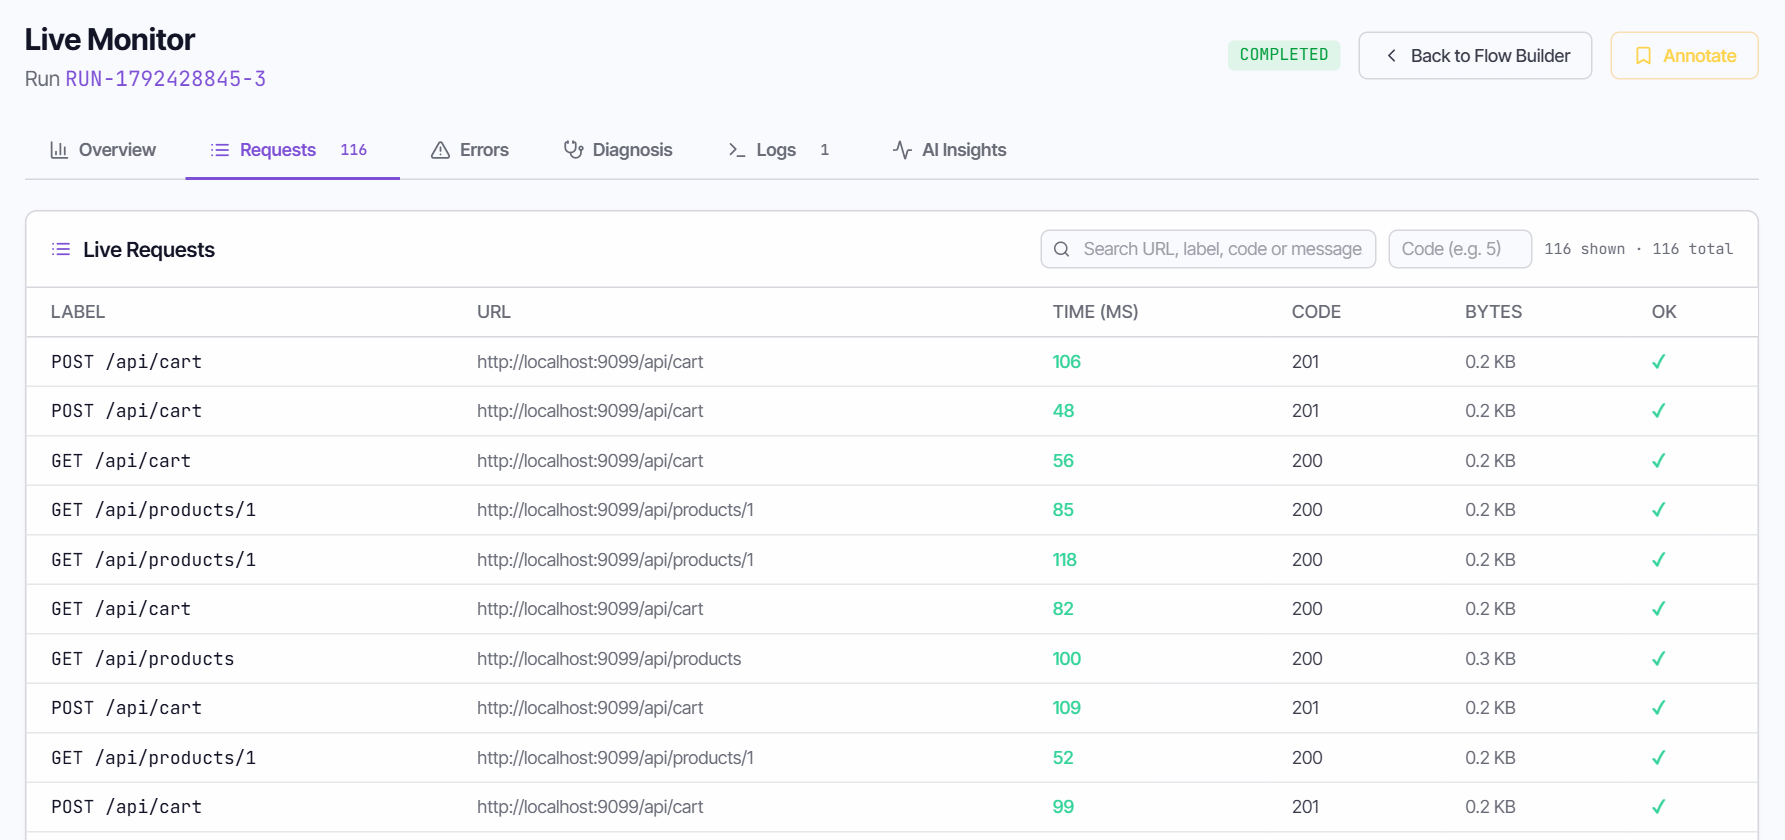The width and height of the screenshot is (1785, 840).
Task: Switch to the Errors tab
Action: point(470,150)
